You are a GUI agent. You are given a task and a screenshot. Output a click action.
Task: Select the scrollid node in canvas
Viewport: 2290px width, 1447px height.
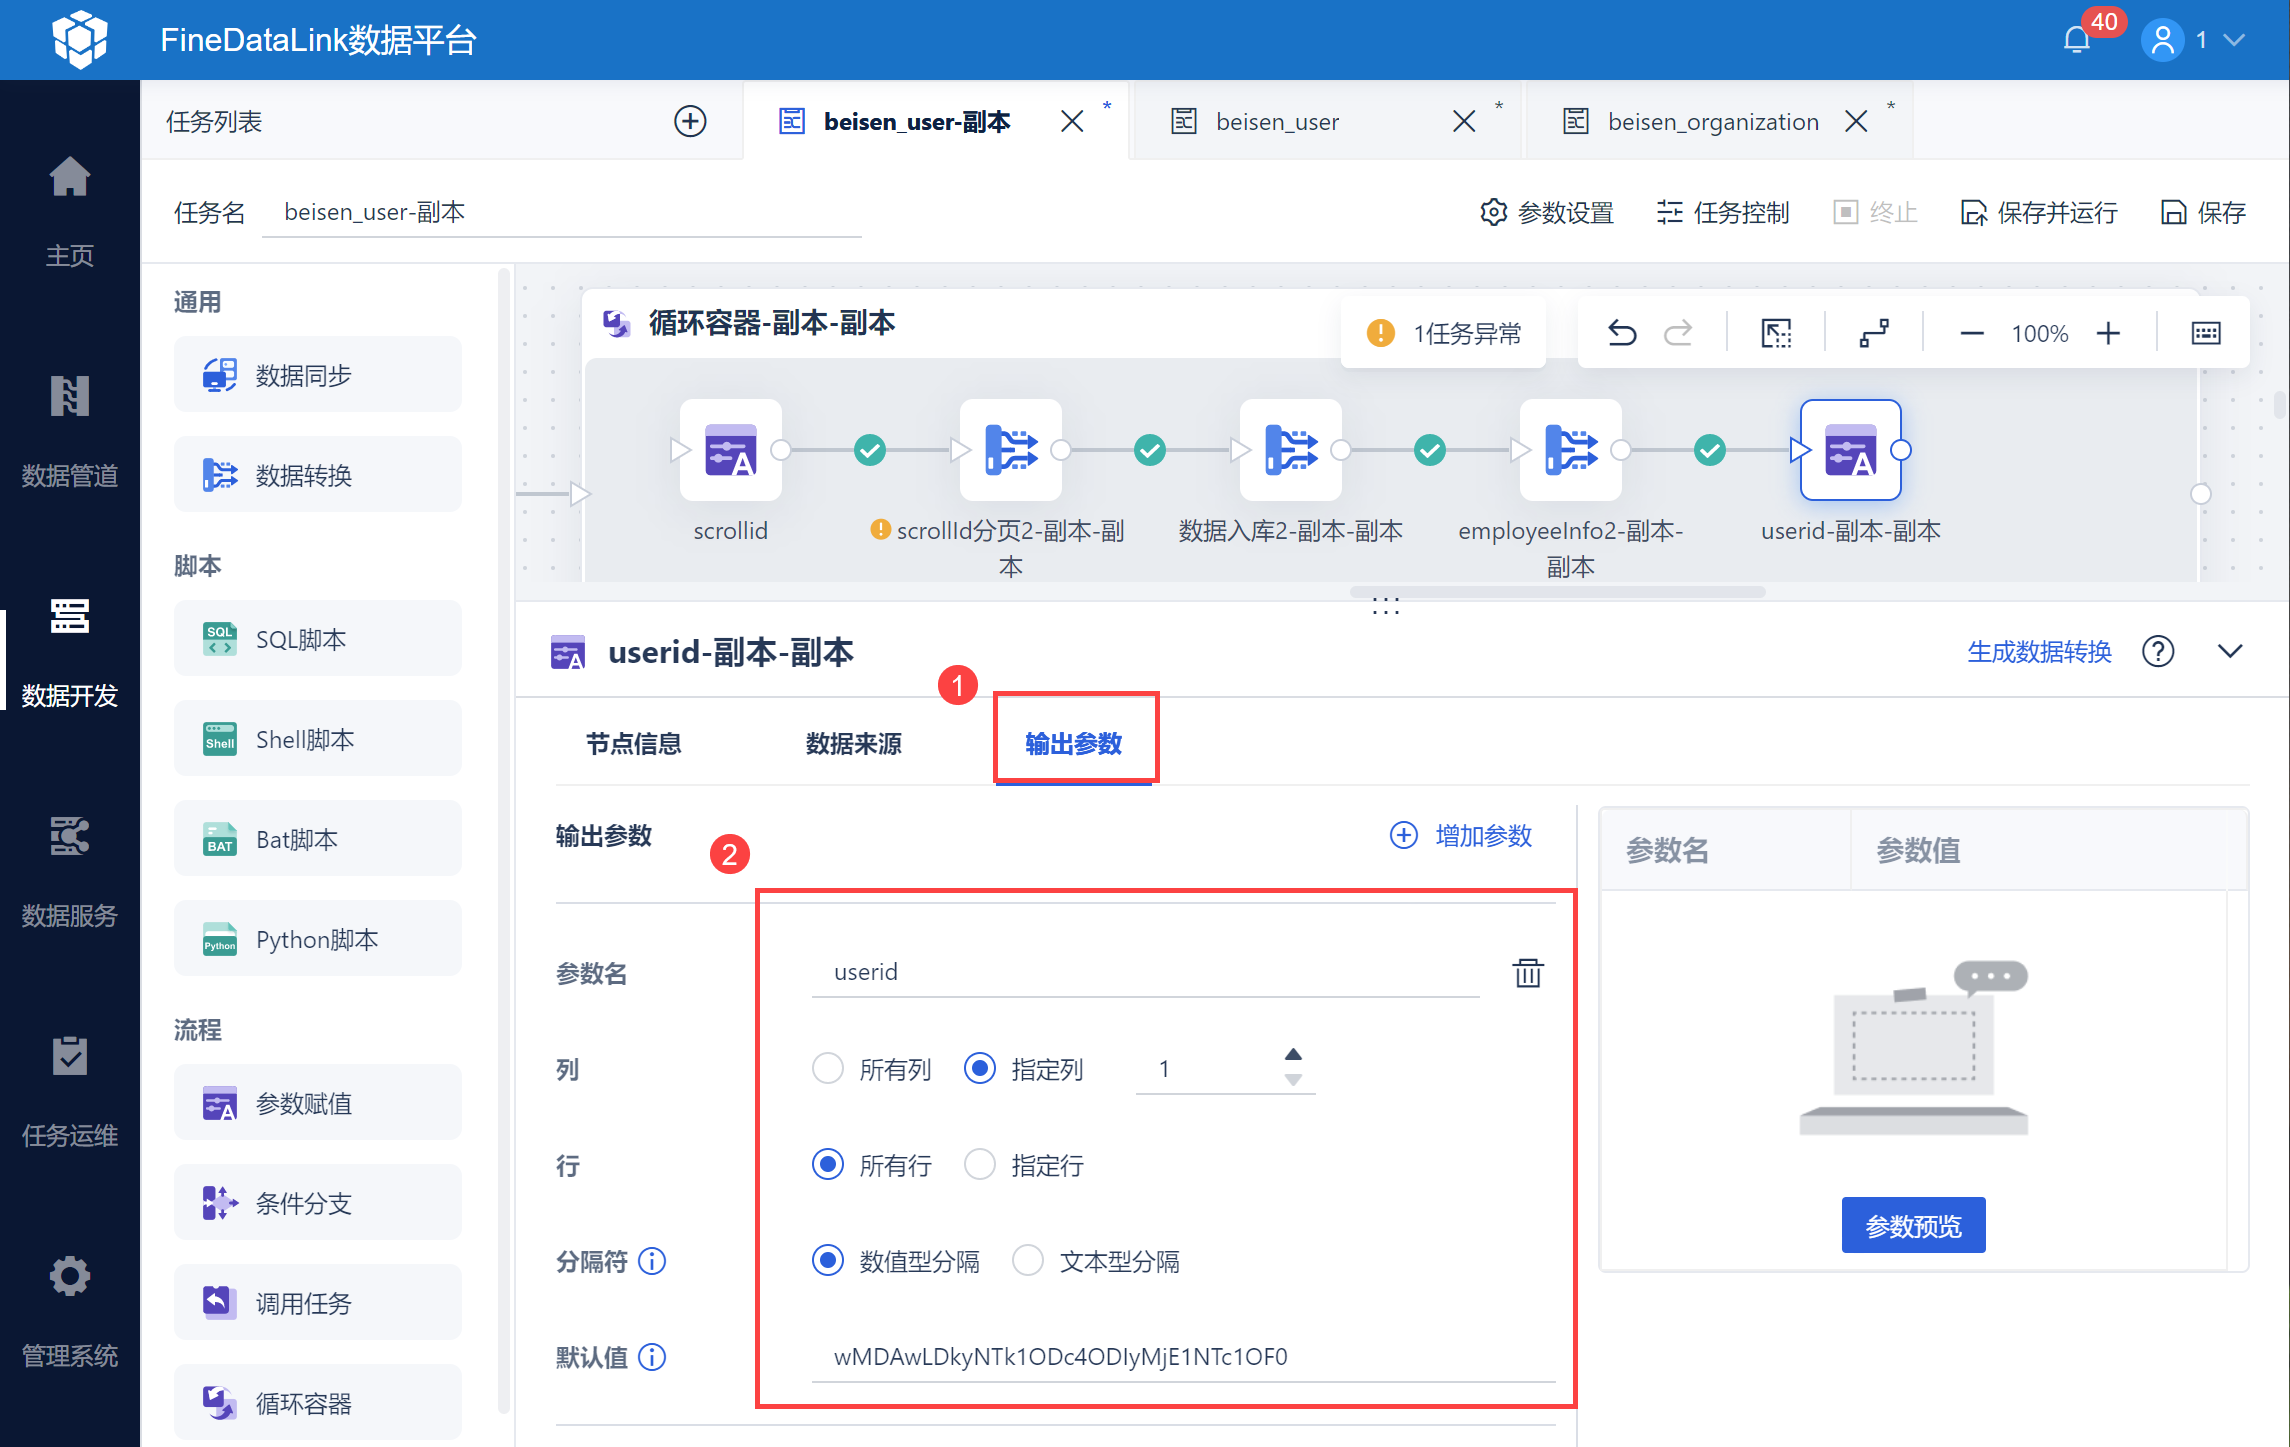[731, 450]
